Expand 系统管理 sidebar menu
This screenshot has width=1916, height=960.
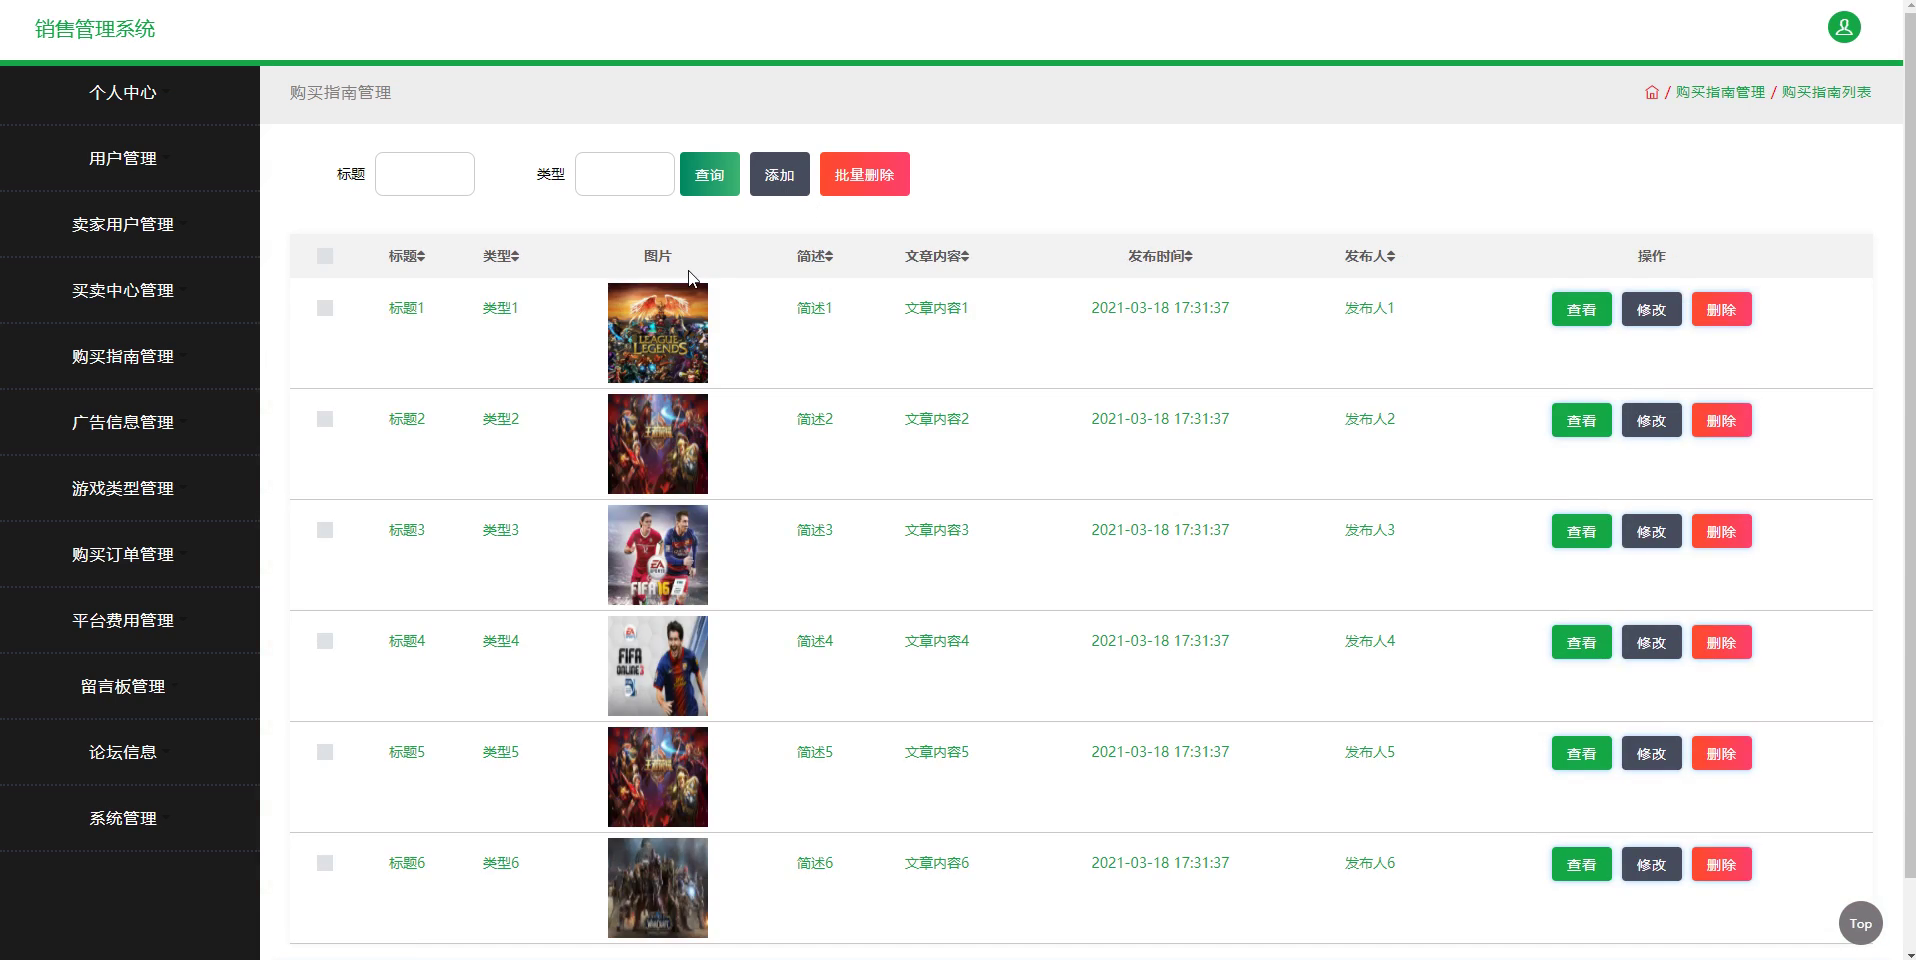pyautogui.click(x=130, y=818)
